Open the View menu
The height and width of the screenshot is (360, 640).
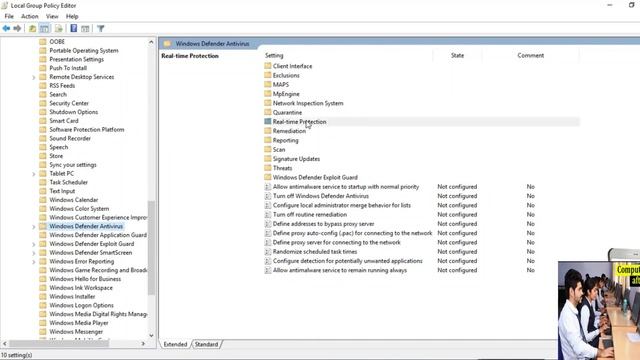52,16
